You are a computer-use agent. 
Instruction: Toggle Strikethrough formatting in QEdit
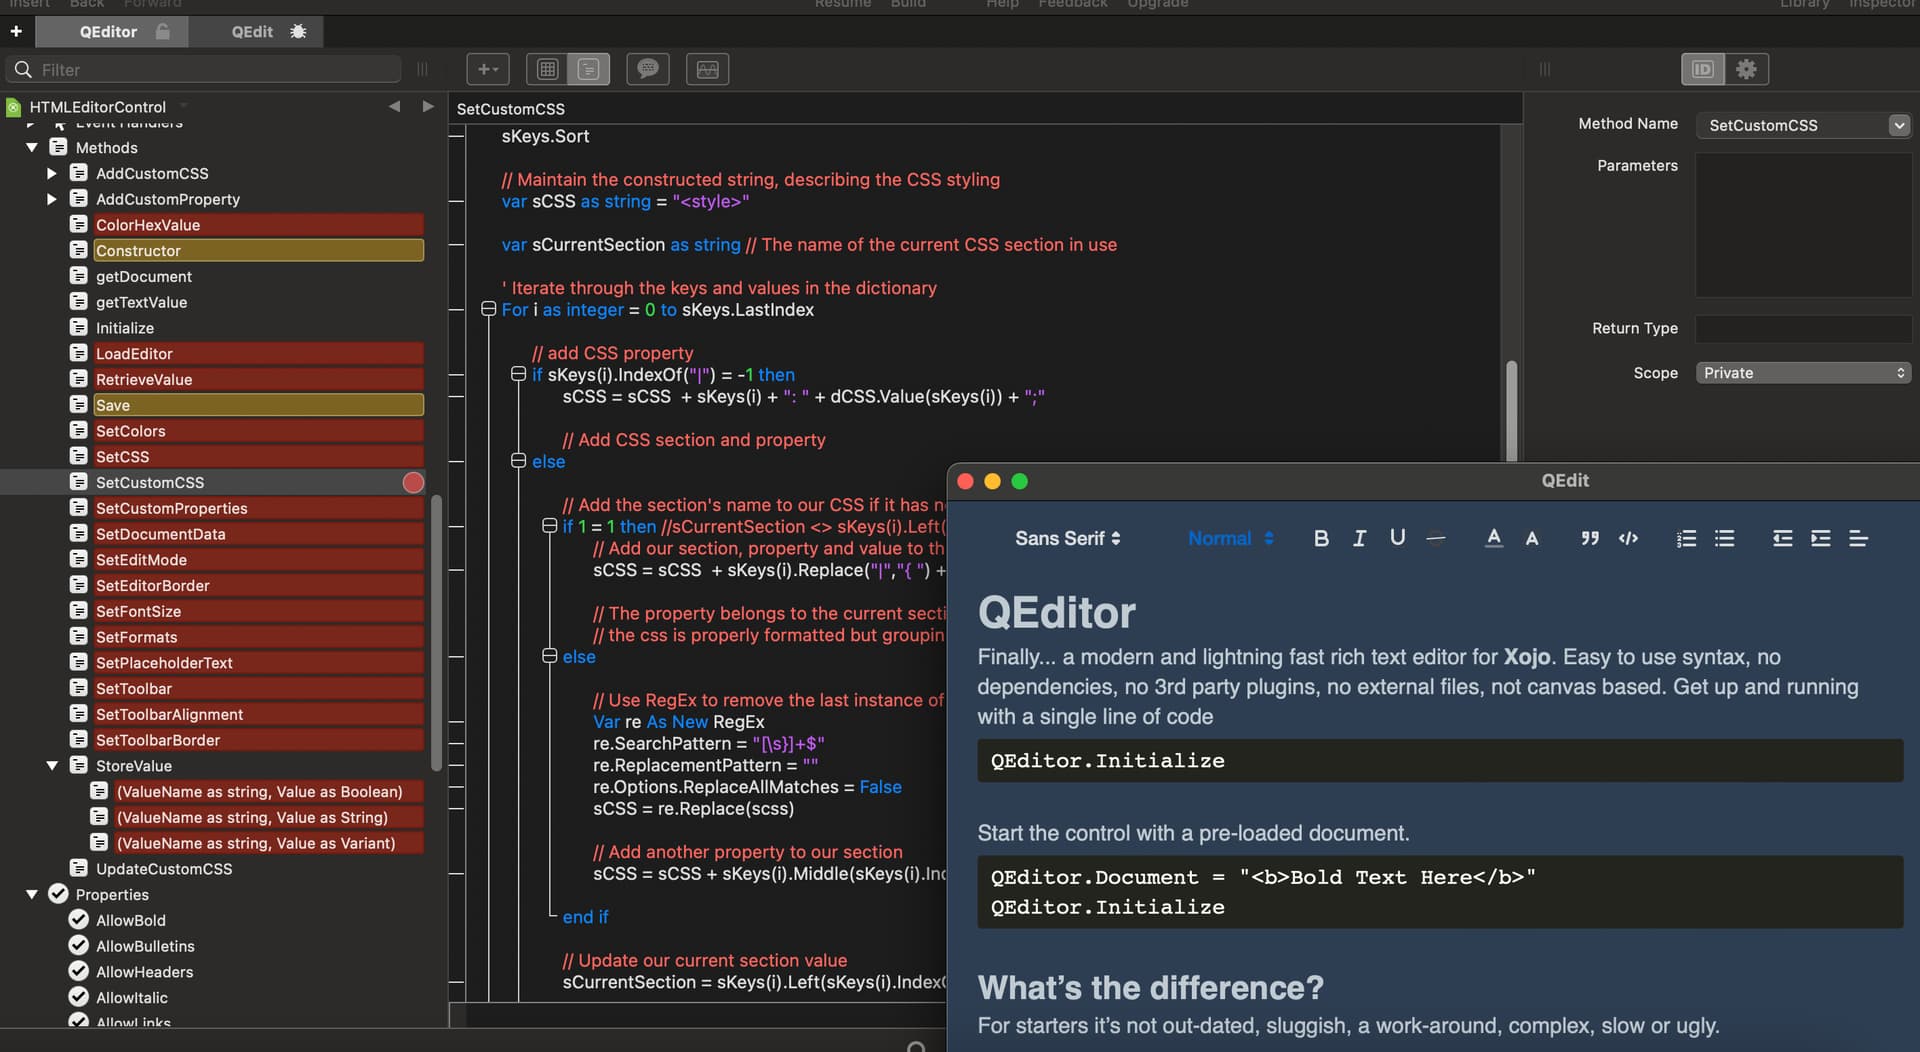[1436, 538]
